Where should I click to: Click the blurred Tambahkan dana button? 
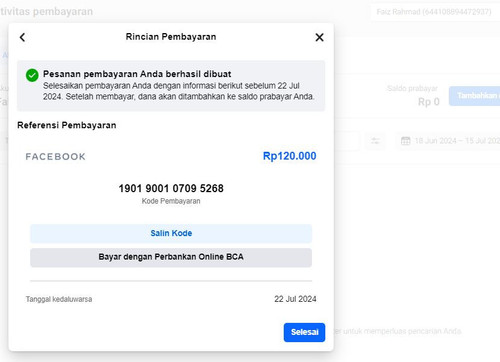pyautogui.click(x=475, y=96)
